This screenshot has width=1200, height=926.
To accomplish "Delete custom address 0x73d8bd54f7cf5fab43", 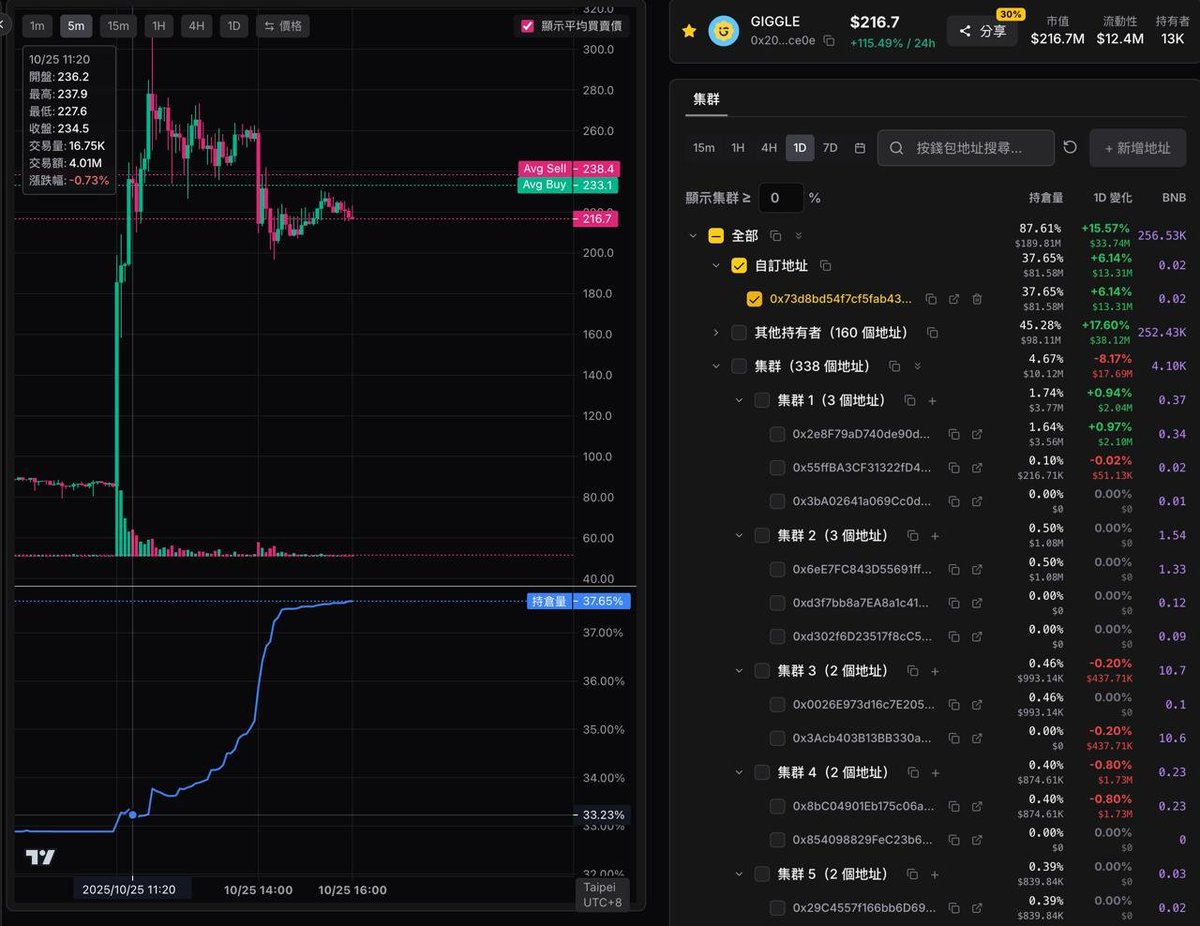I will pyautogui.click(x=977, y=299).
